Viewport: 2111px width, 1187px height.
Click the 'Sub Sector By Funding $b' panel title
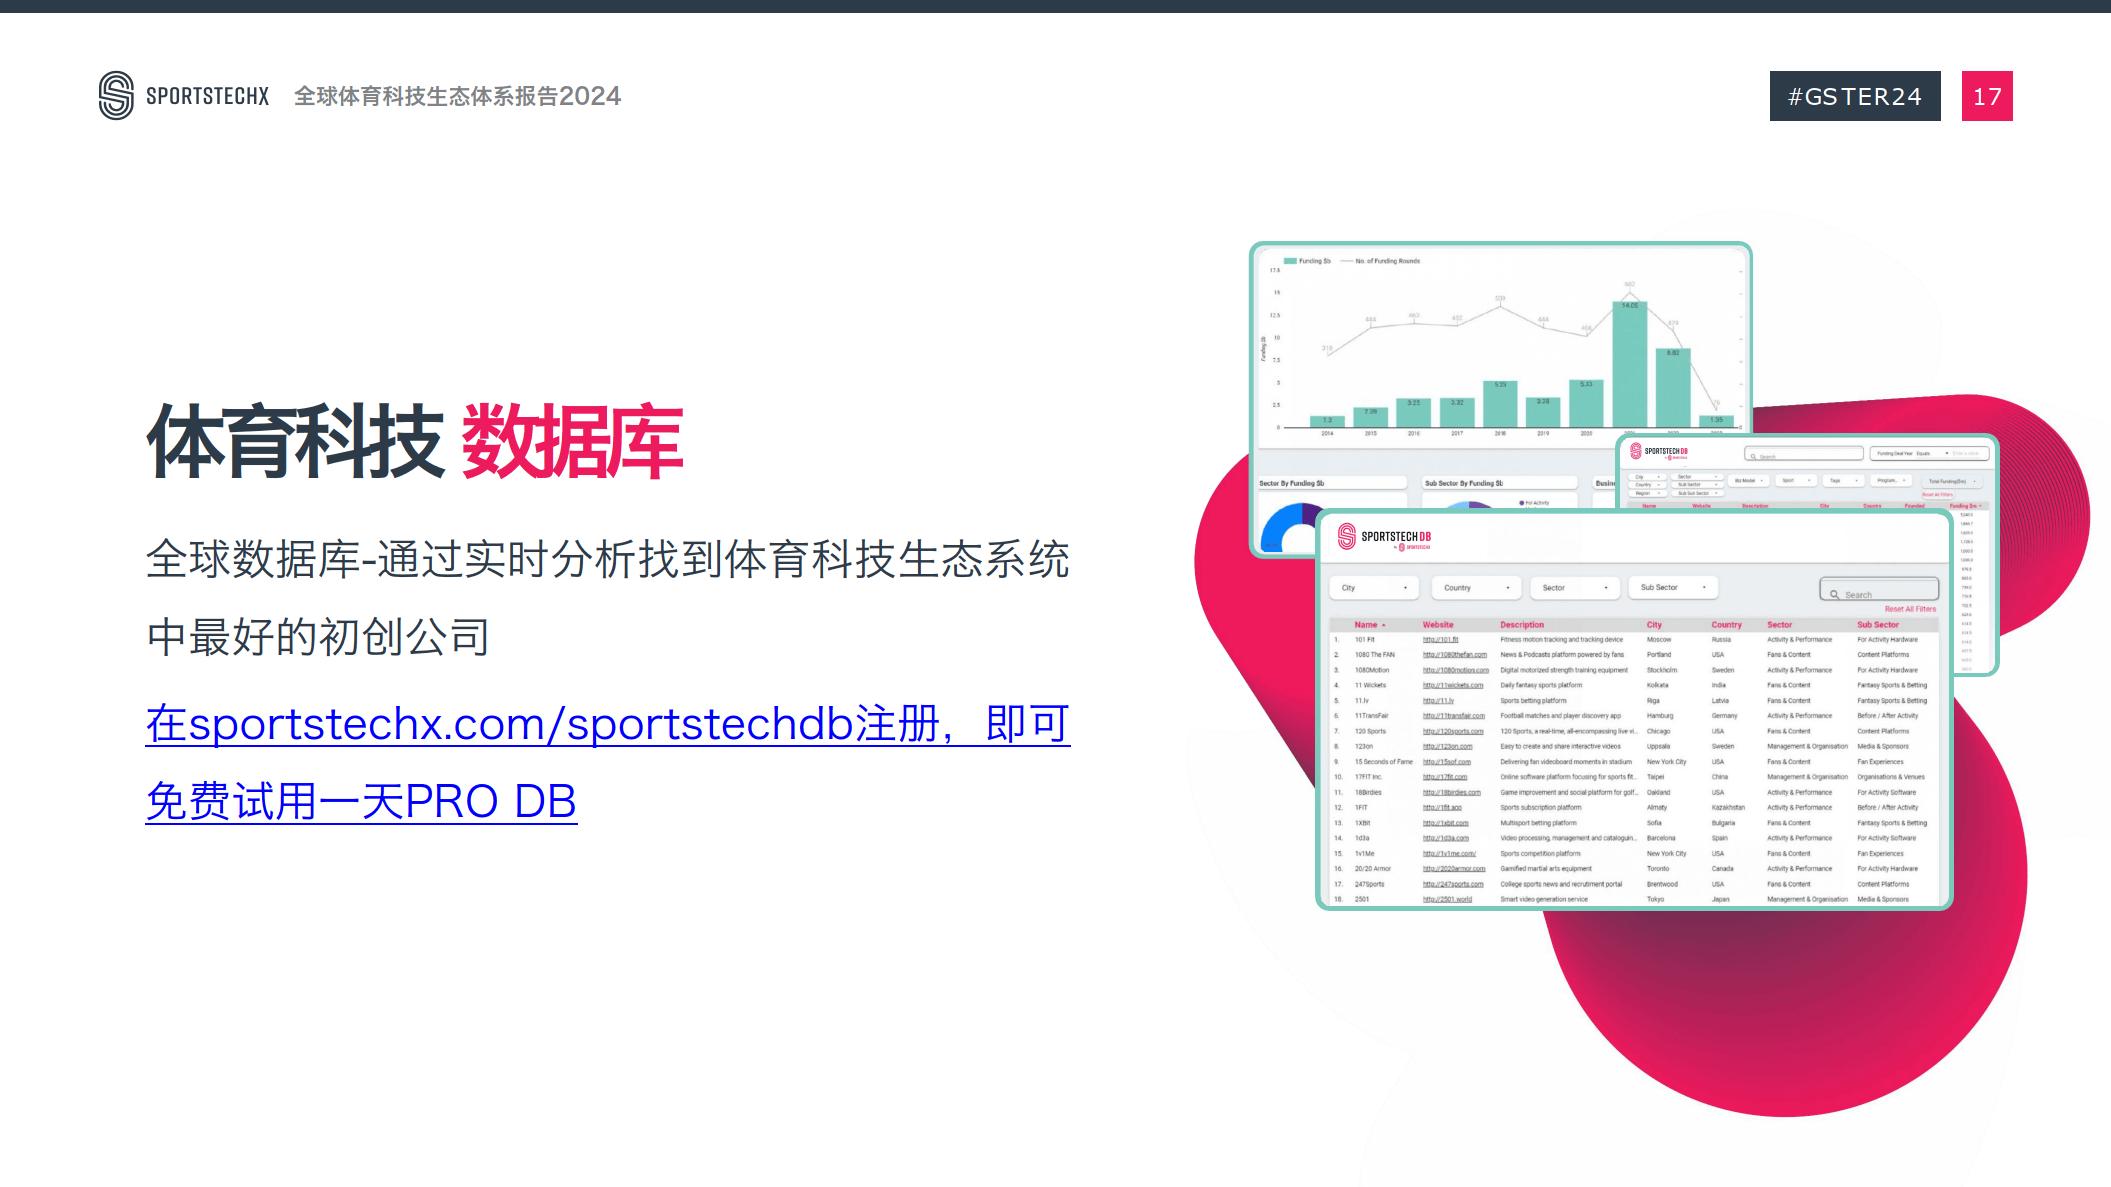[x=1463, y=484]
